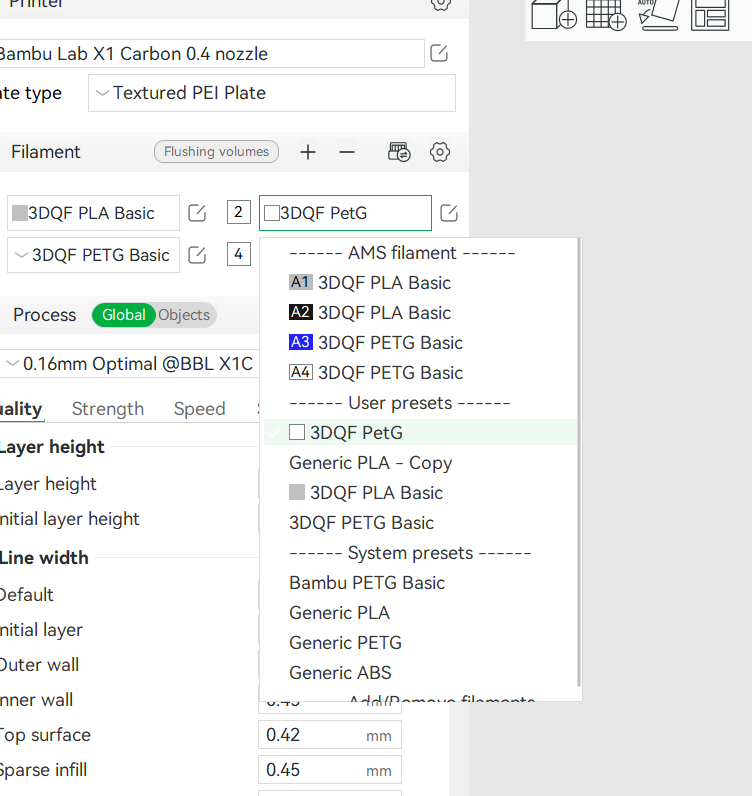
Task: Switch Process to Objects mode
Action: pos(184,315)
